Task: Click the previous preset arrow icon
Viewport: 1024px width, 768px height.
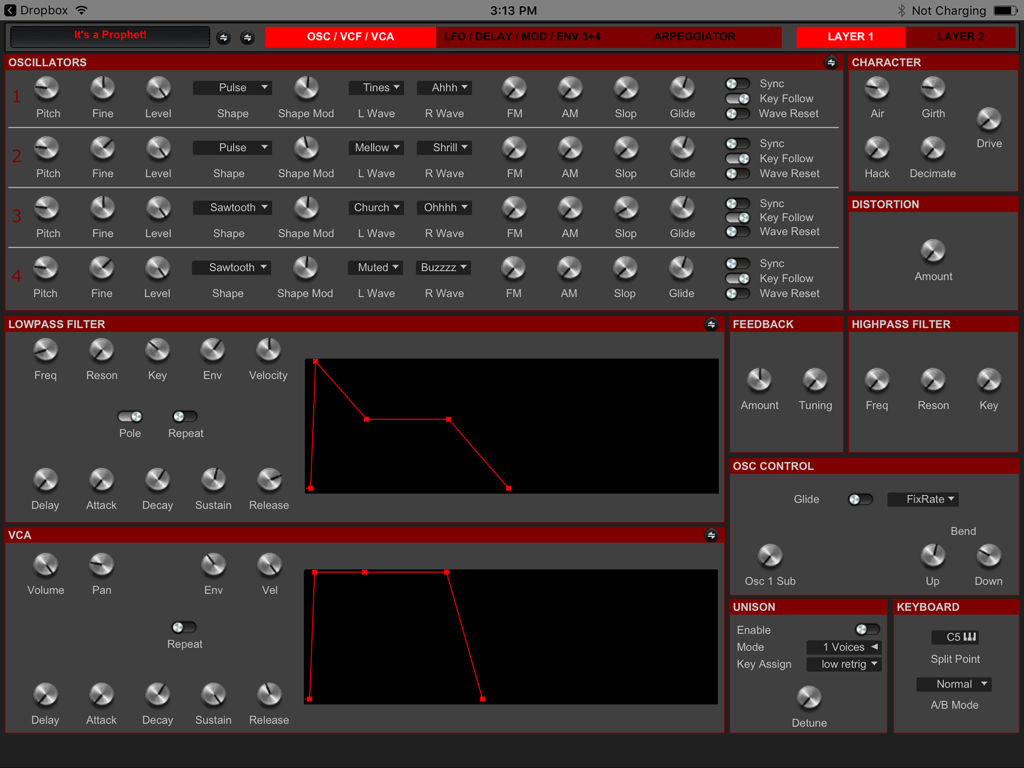Action: coord(223,37)
